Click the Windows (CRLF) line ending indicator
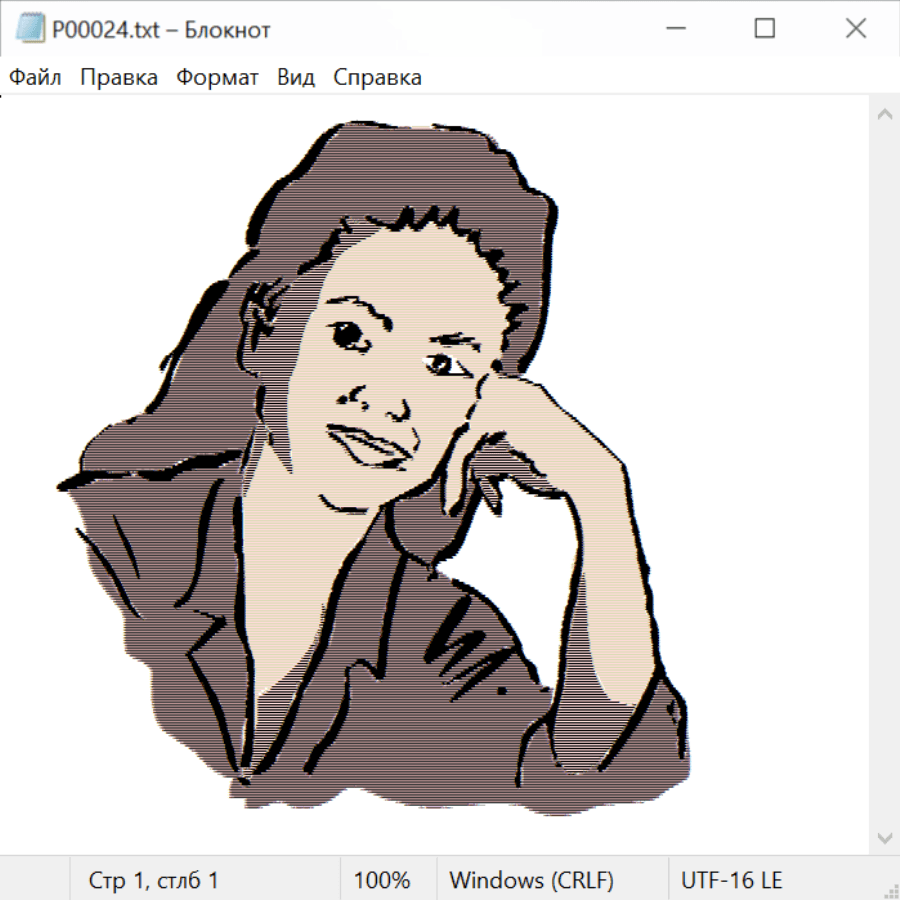The image size is (900, 900). [531, 880]
